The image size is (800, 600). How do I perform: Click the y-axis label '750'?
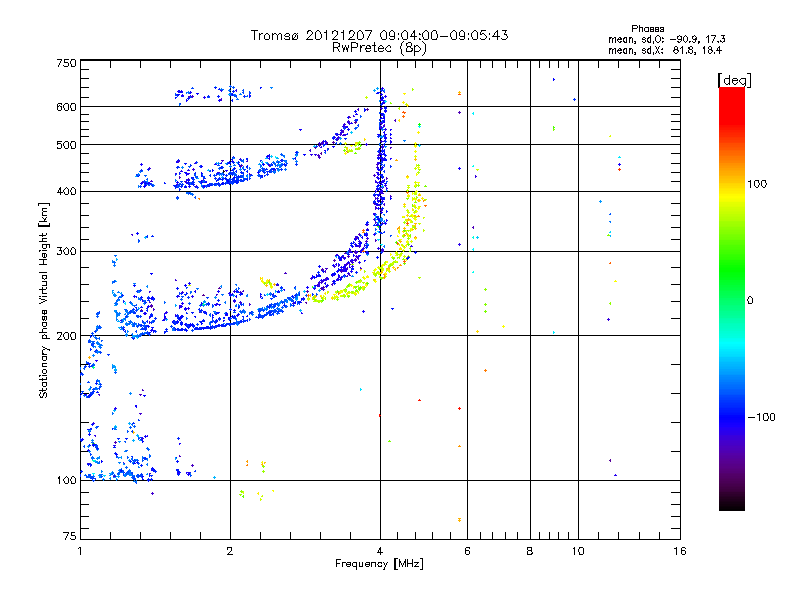66,63
